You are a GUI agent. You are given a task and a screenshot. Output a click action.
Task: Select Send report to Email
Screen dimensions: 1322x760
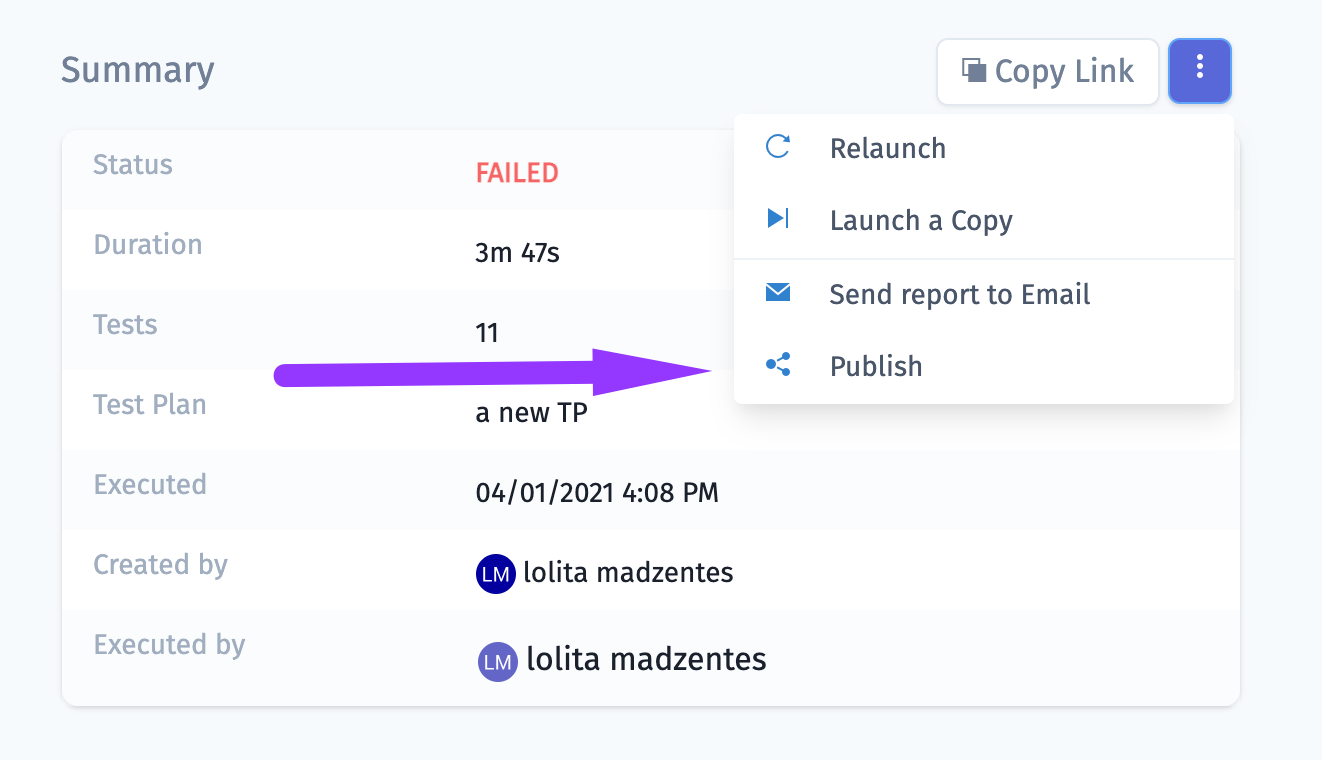point(984,294)
